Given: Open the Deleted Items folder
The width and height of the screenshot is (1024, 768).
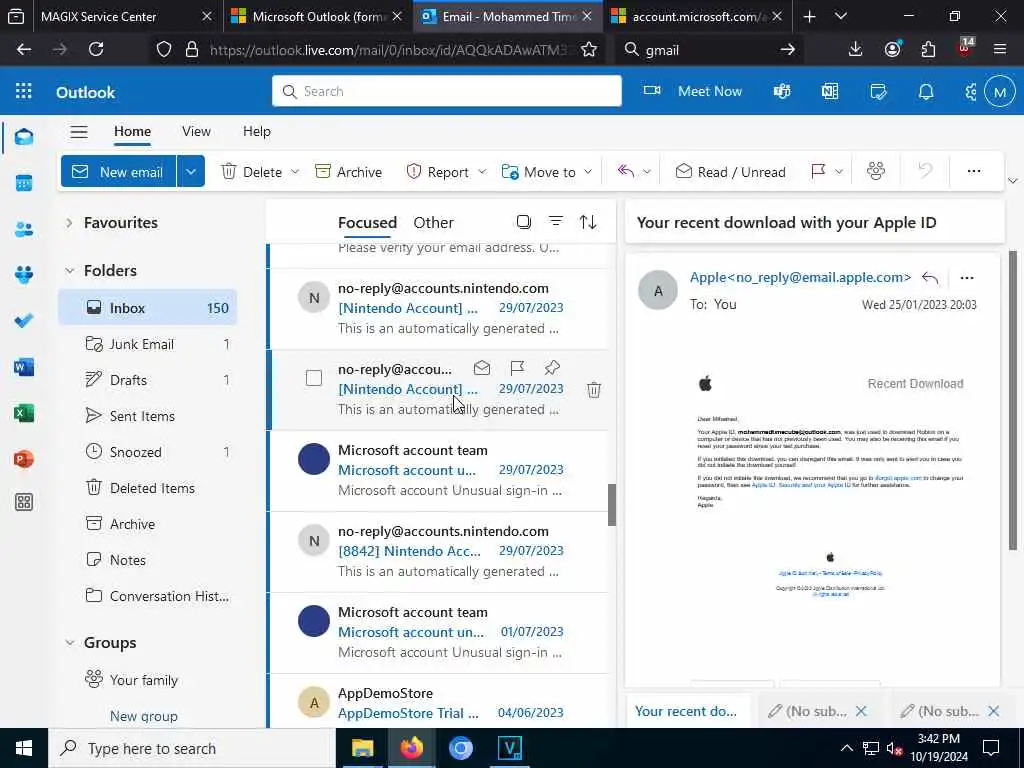Looking at the screenshot, I should tap(148, 488).
